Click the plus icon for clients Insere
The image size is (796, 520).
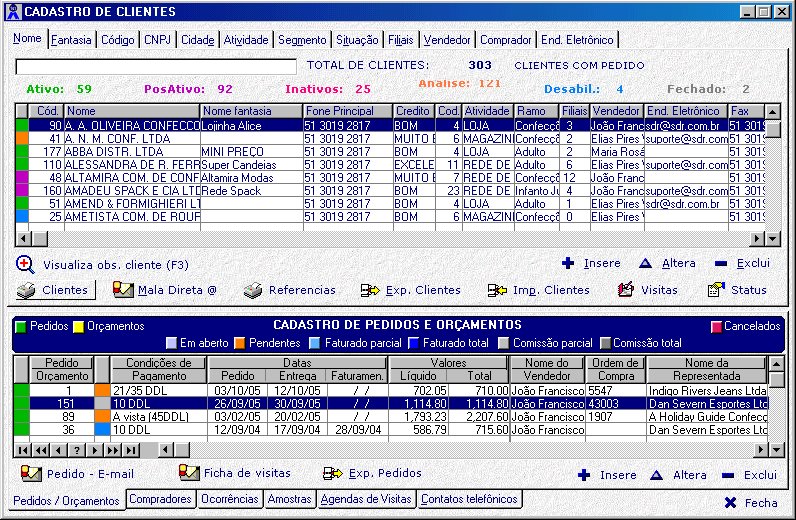click(x=568, y=263)
